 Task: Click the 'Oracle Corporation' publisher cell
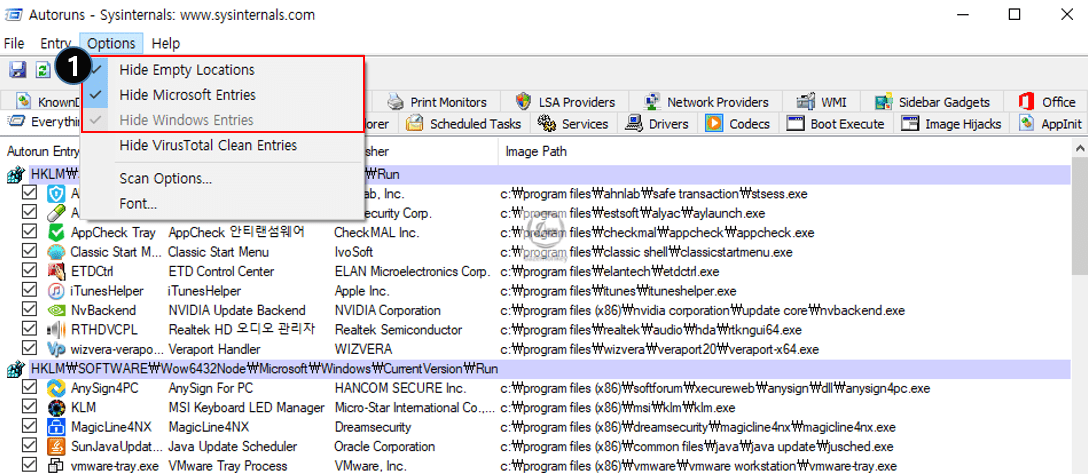tap(383, 446)
